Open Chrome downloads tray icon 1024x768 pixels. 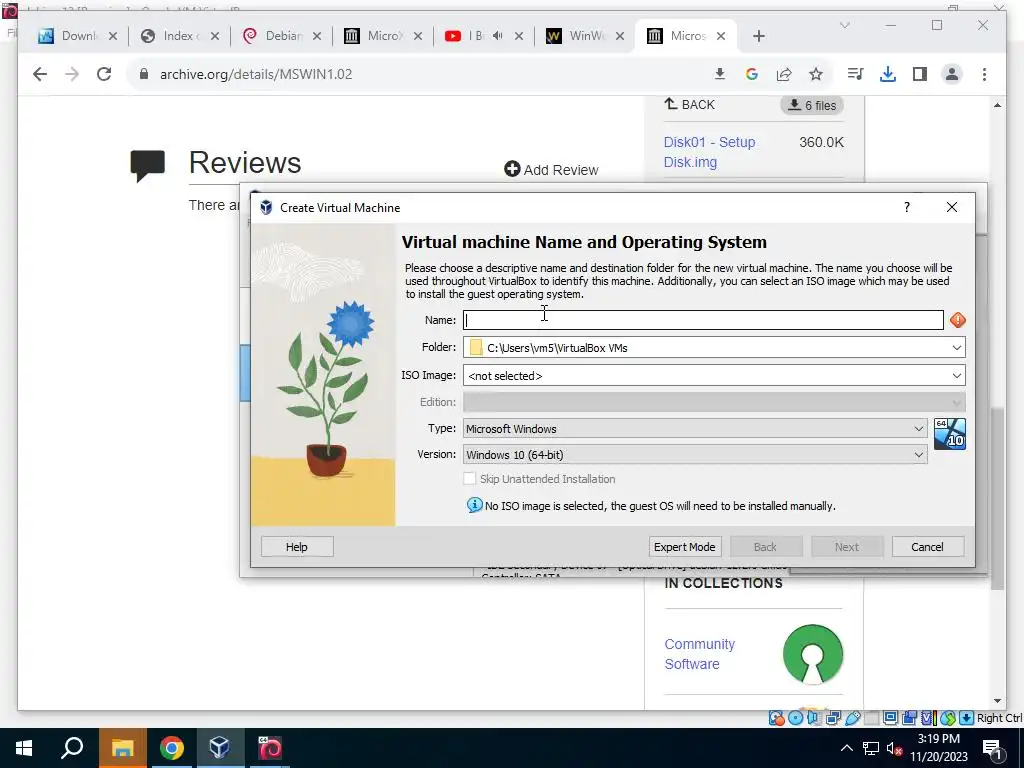click(x=888, y=74)
